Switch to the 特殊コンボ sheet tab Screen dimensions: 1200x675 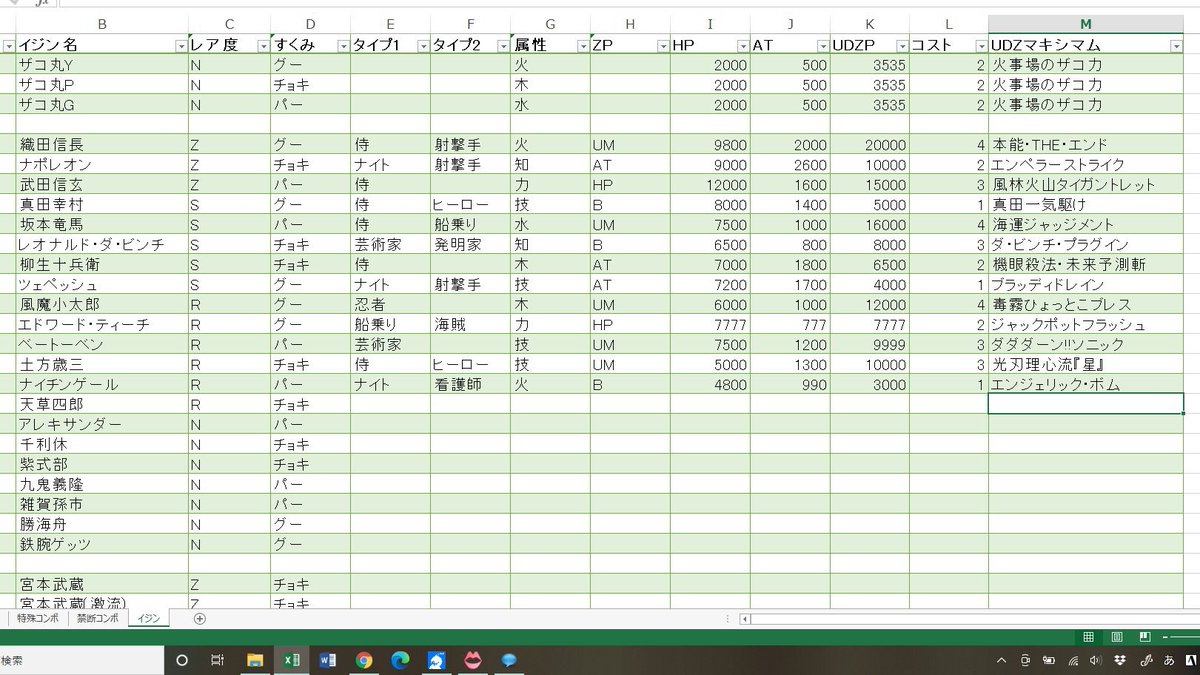pyautogui.click(x=37, y=619)
